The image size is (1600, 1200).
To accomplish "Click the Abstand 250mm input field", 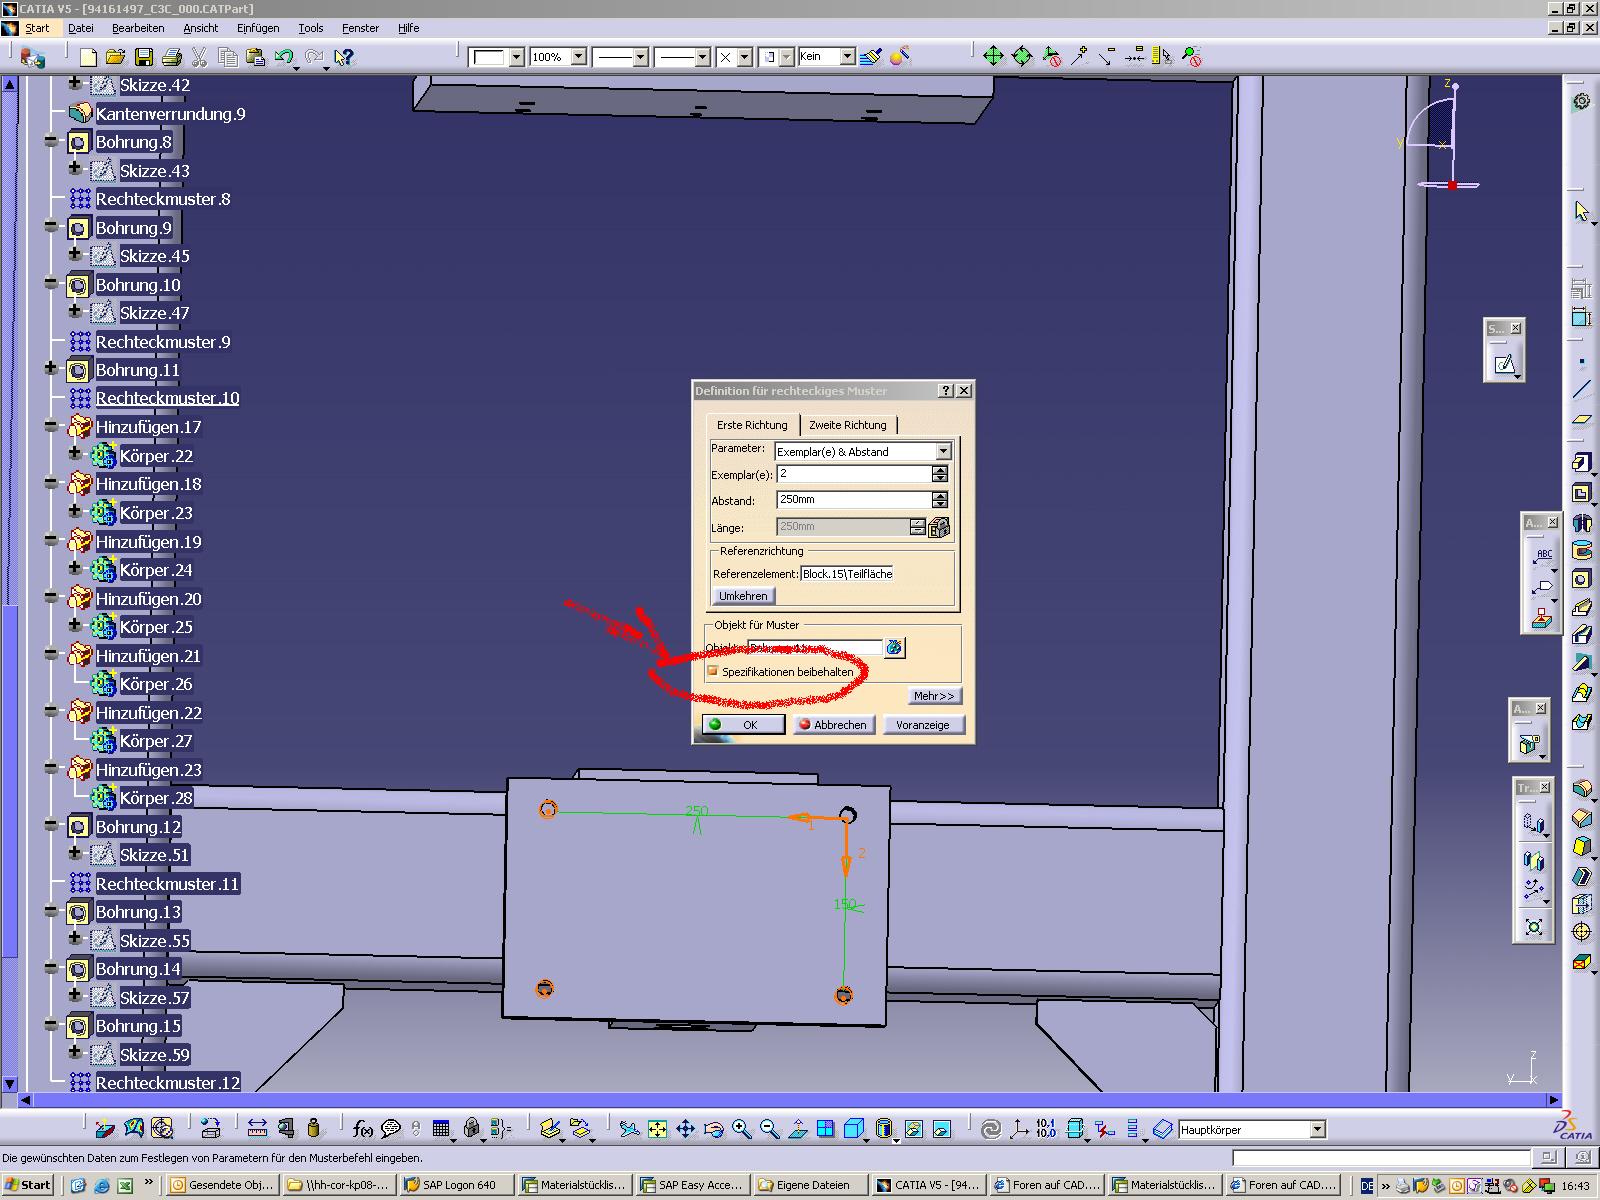I will pyautogui.click(x=854, y=500).
